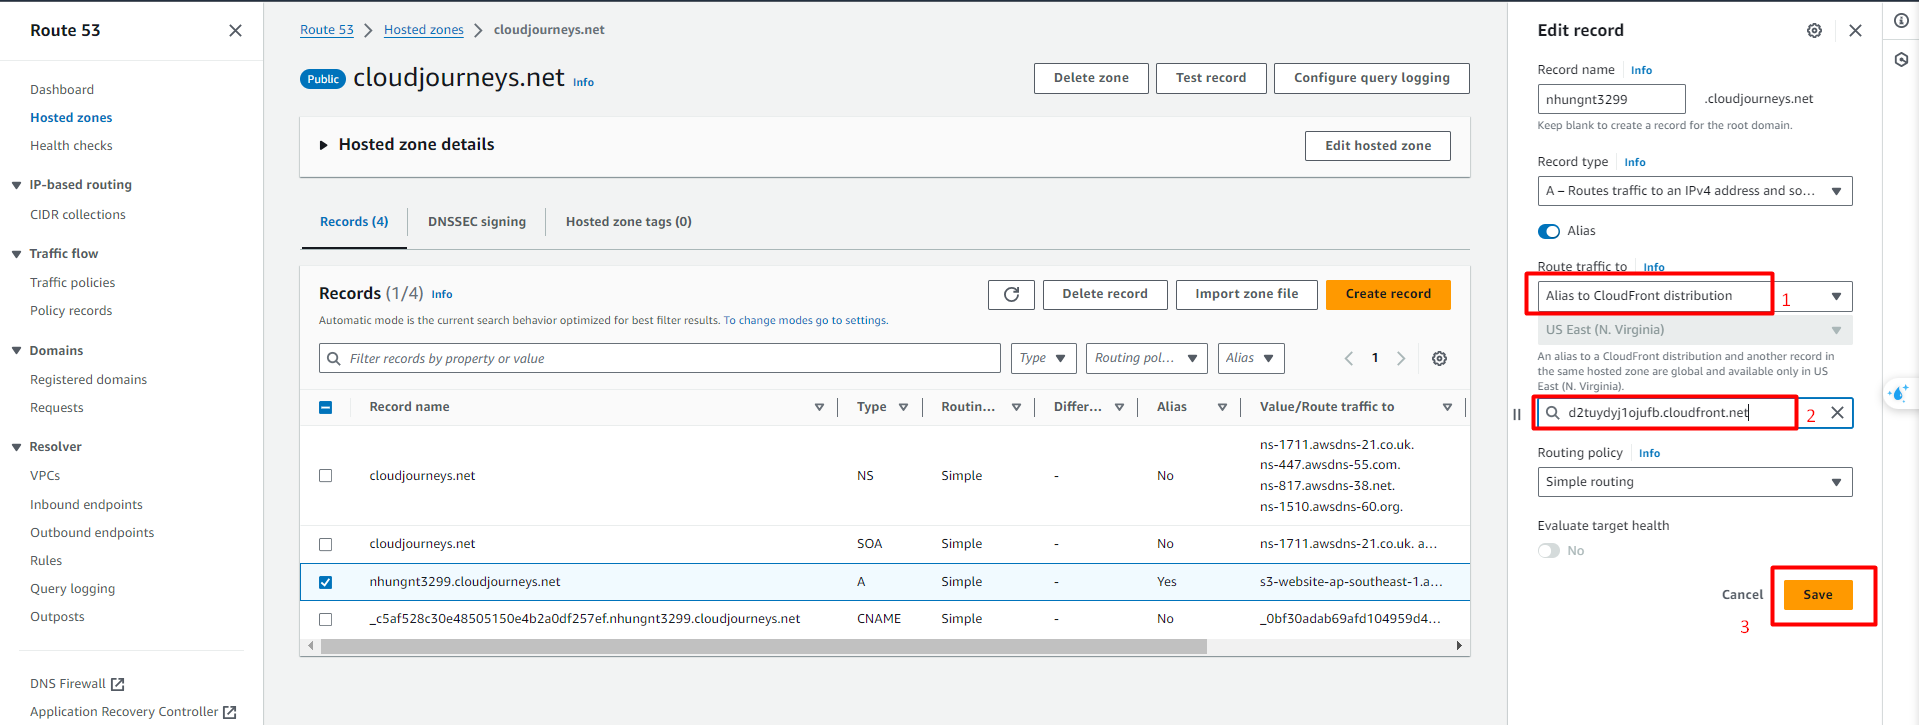Click info circle icon at top right
Viewport: 1919px width, 725px height.
tap(1901, 20)
